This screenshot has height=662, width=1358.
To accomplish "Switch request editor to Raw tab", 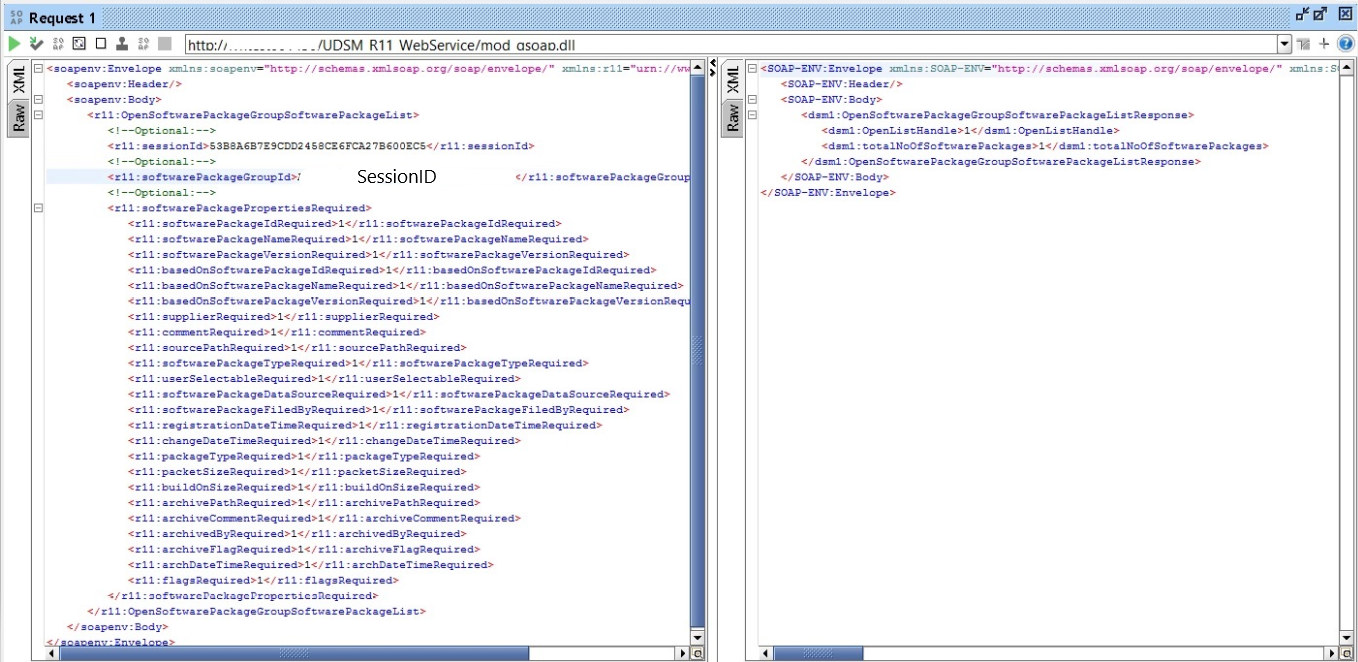I will [x=18, y=118].
